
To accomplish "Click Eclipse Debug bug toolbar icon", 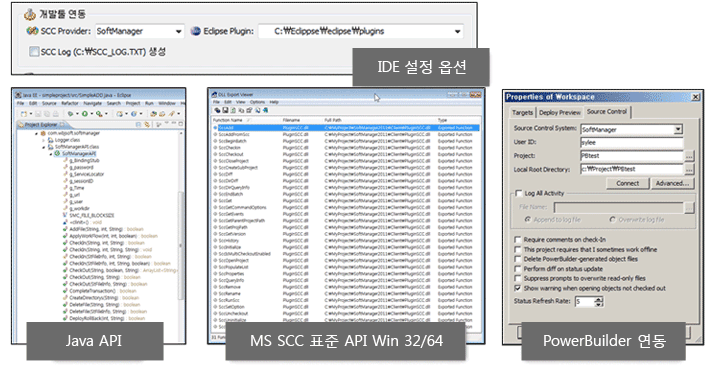I will pos(70,114).
